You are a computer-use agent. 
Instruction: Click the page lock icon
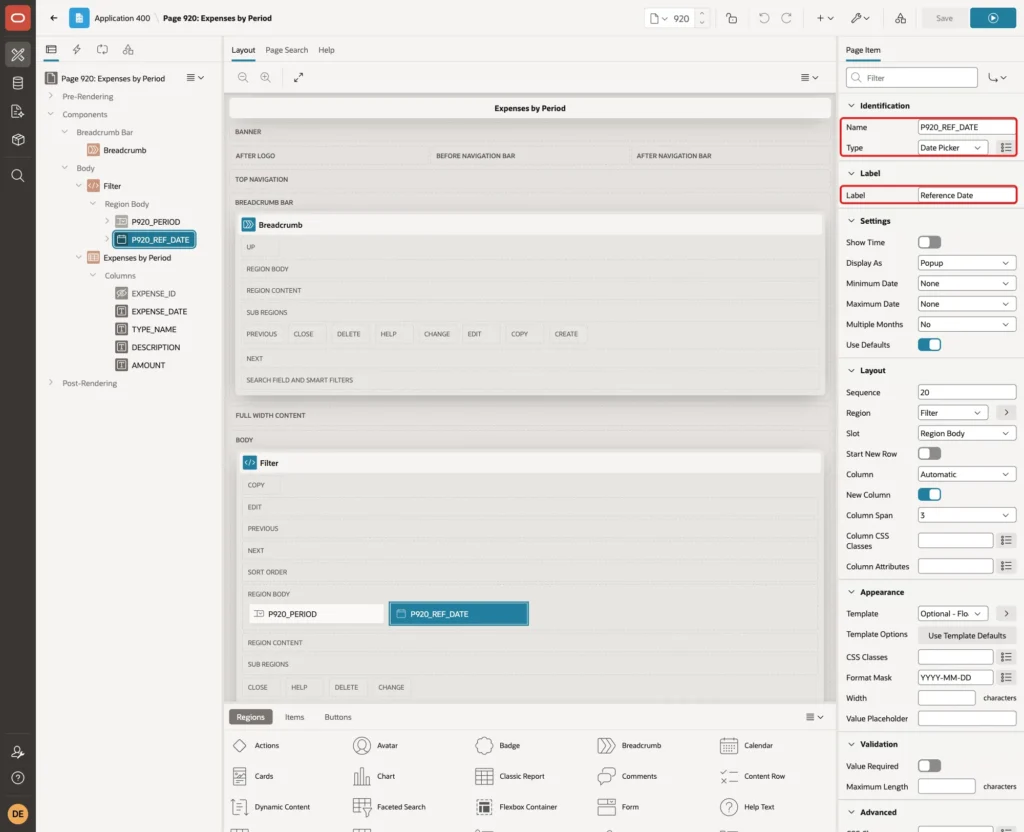[731, 18]
